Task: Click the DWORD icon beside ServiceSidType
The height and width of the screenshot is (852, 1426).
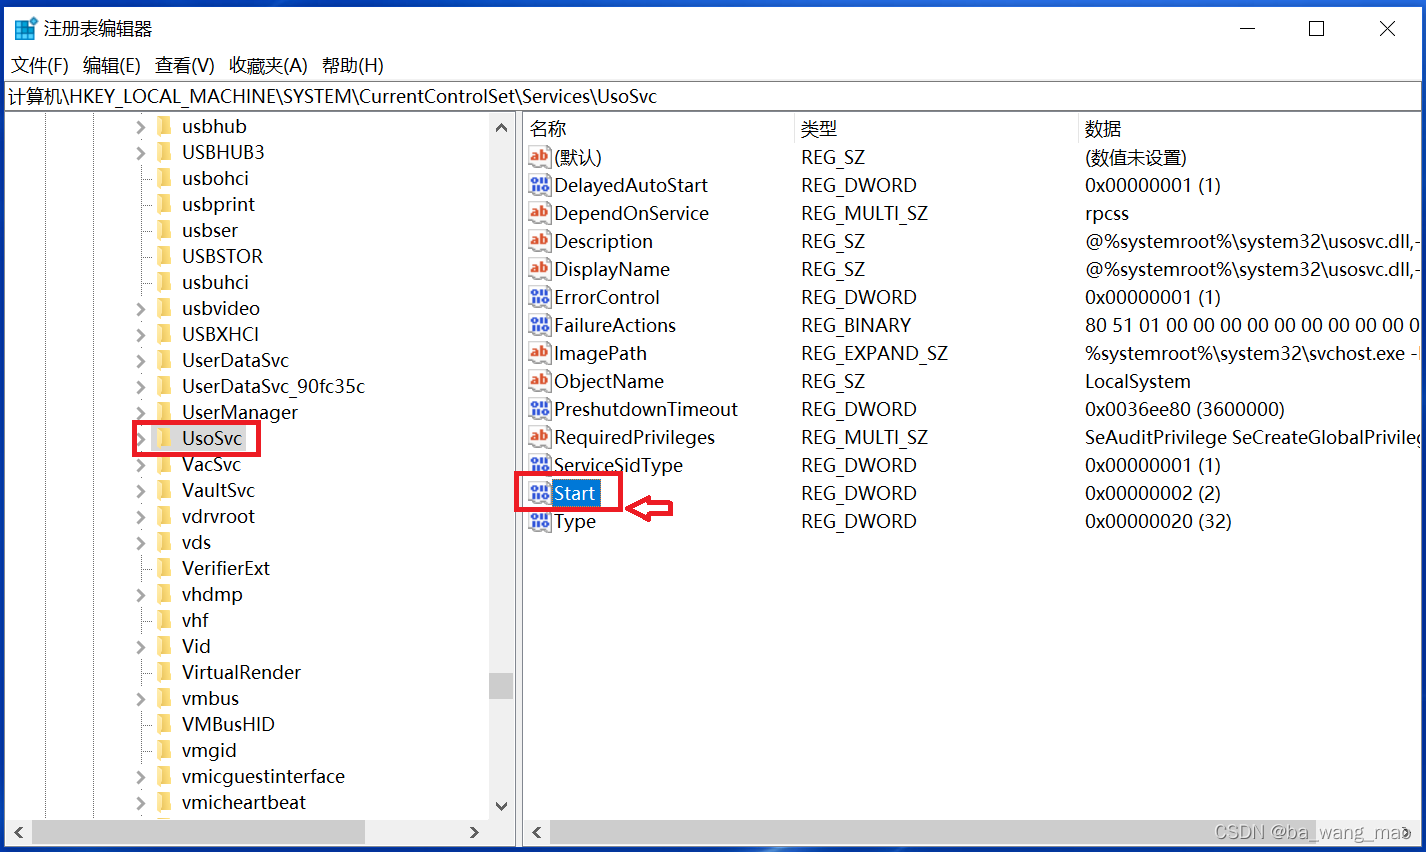Action: pyautogui.click(x=540, y=464)
